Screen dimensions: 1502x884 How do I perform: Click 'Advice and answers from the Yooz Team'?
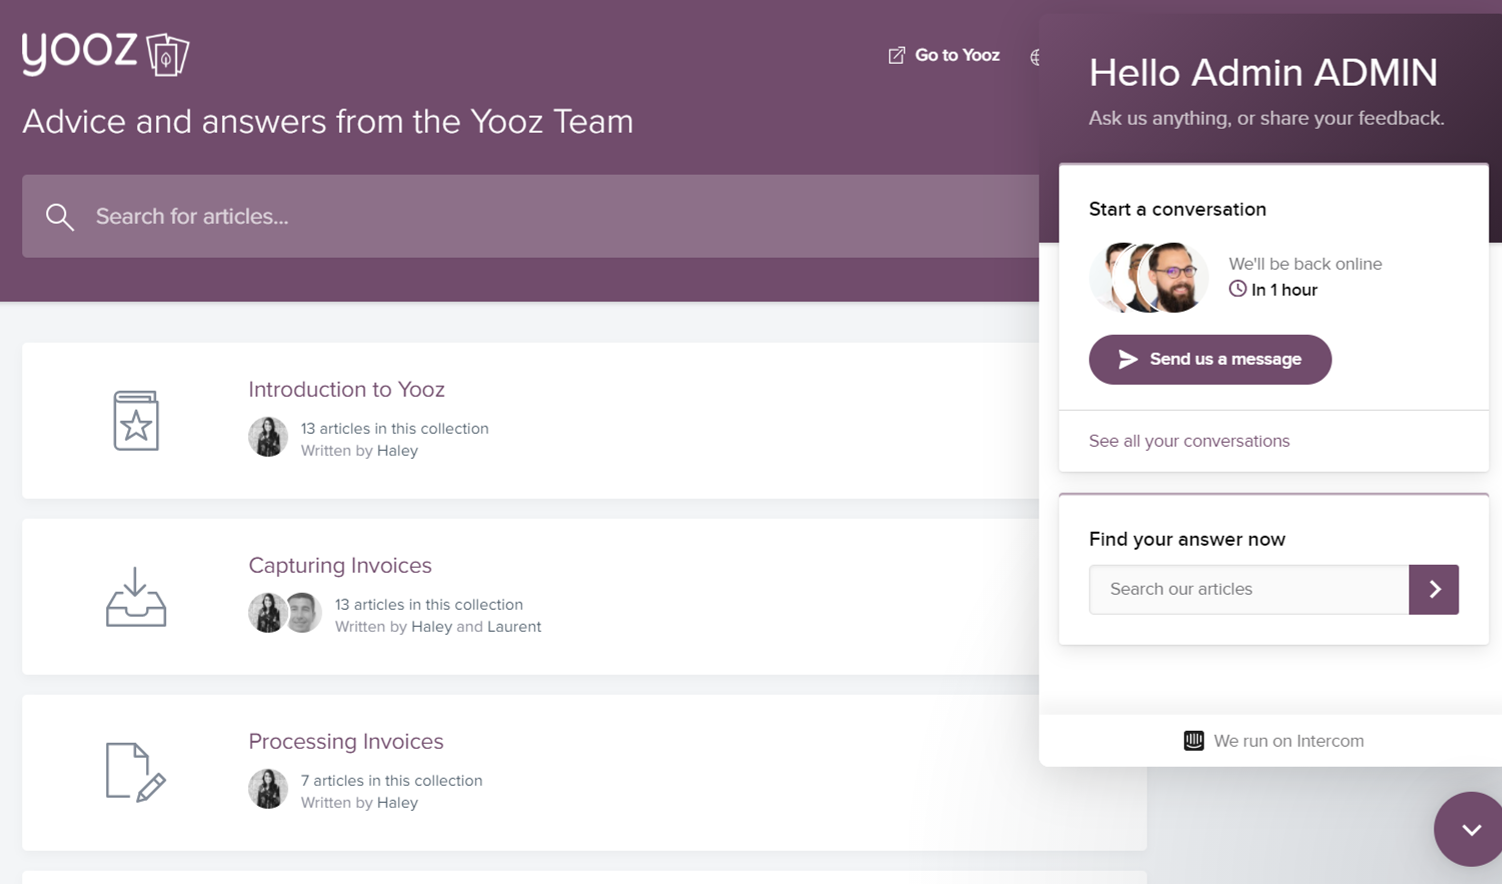click(328, 122)
